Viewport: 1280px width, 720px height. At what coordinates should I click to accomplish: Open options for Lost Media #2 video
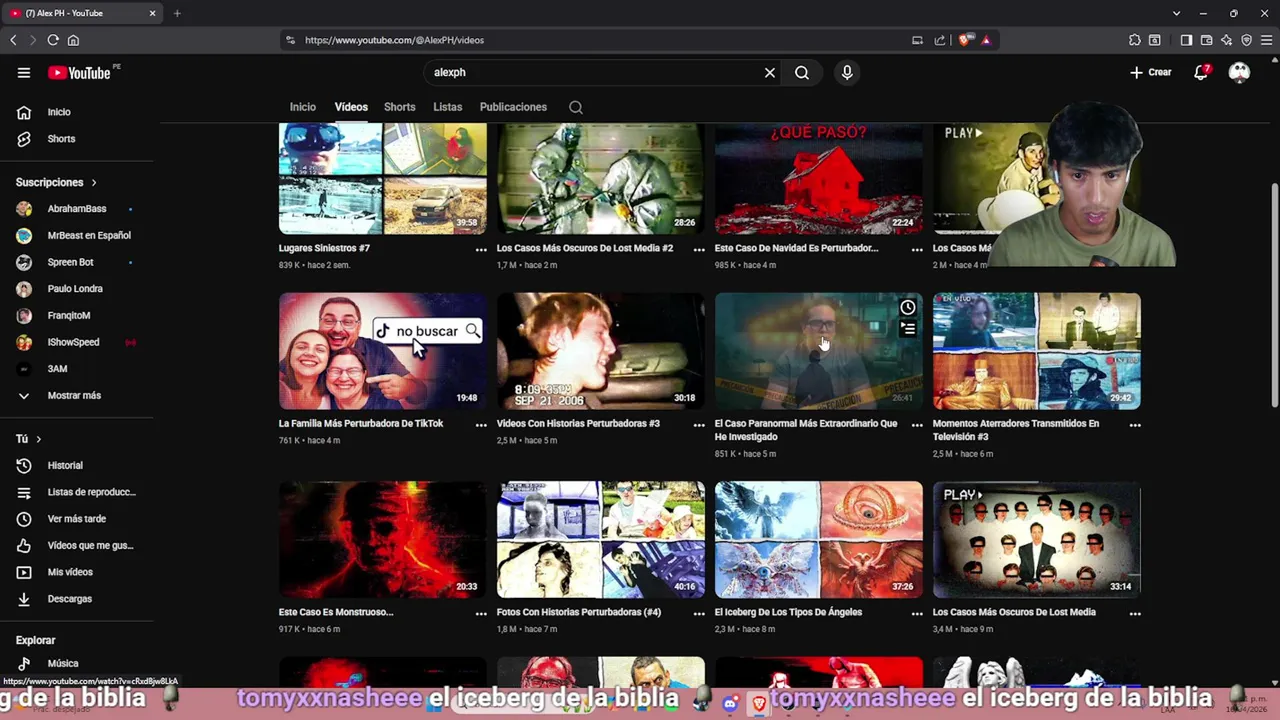[x=699, y=250]
